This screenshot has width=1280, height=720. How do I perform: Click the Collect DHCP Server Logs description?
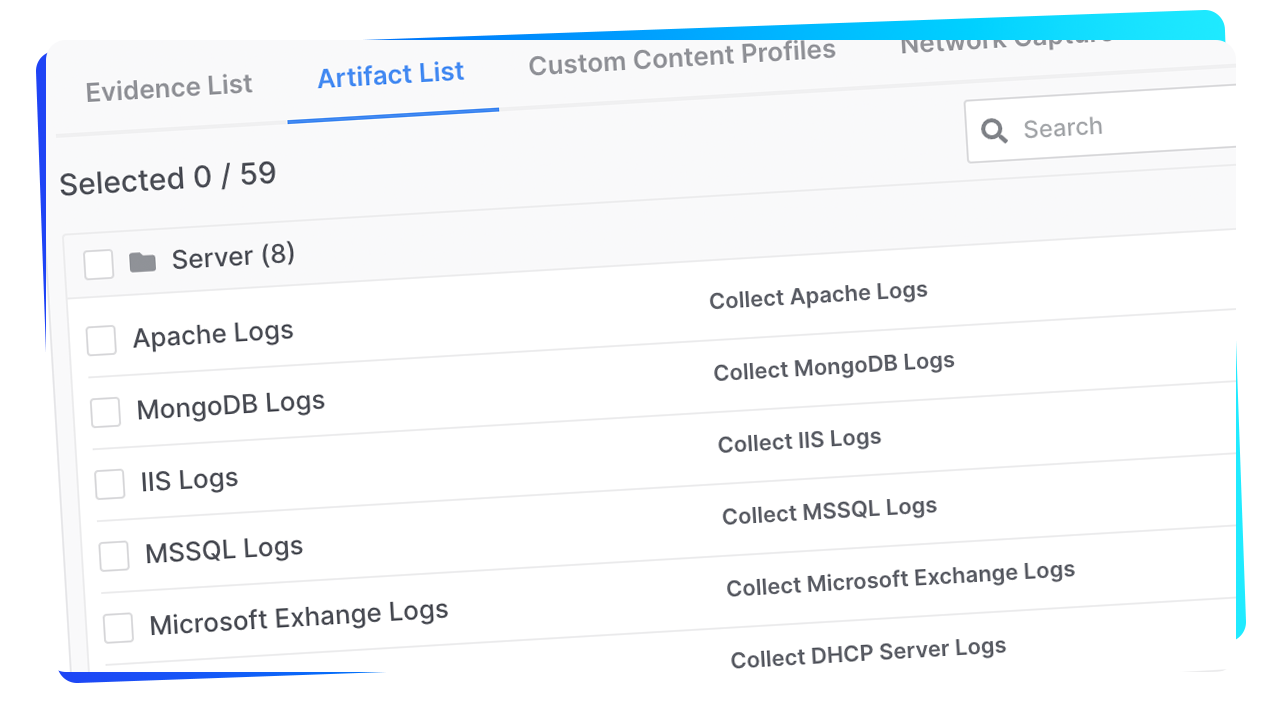tap(868, 652)
